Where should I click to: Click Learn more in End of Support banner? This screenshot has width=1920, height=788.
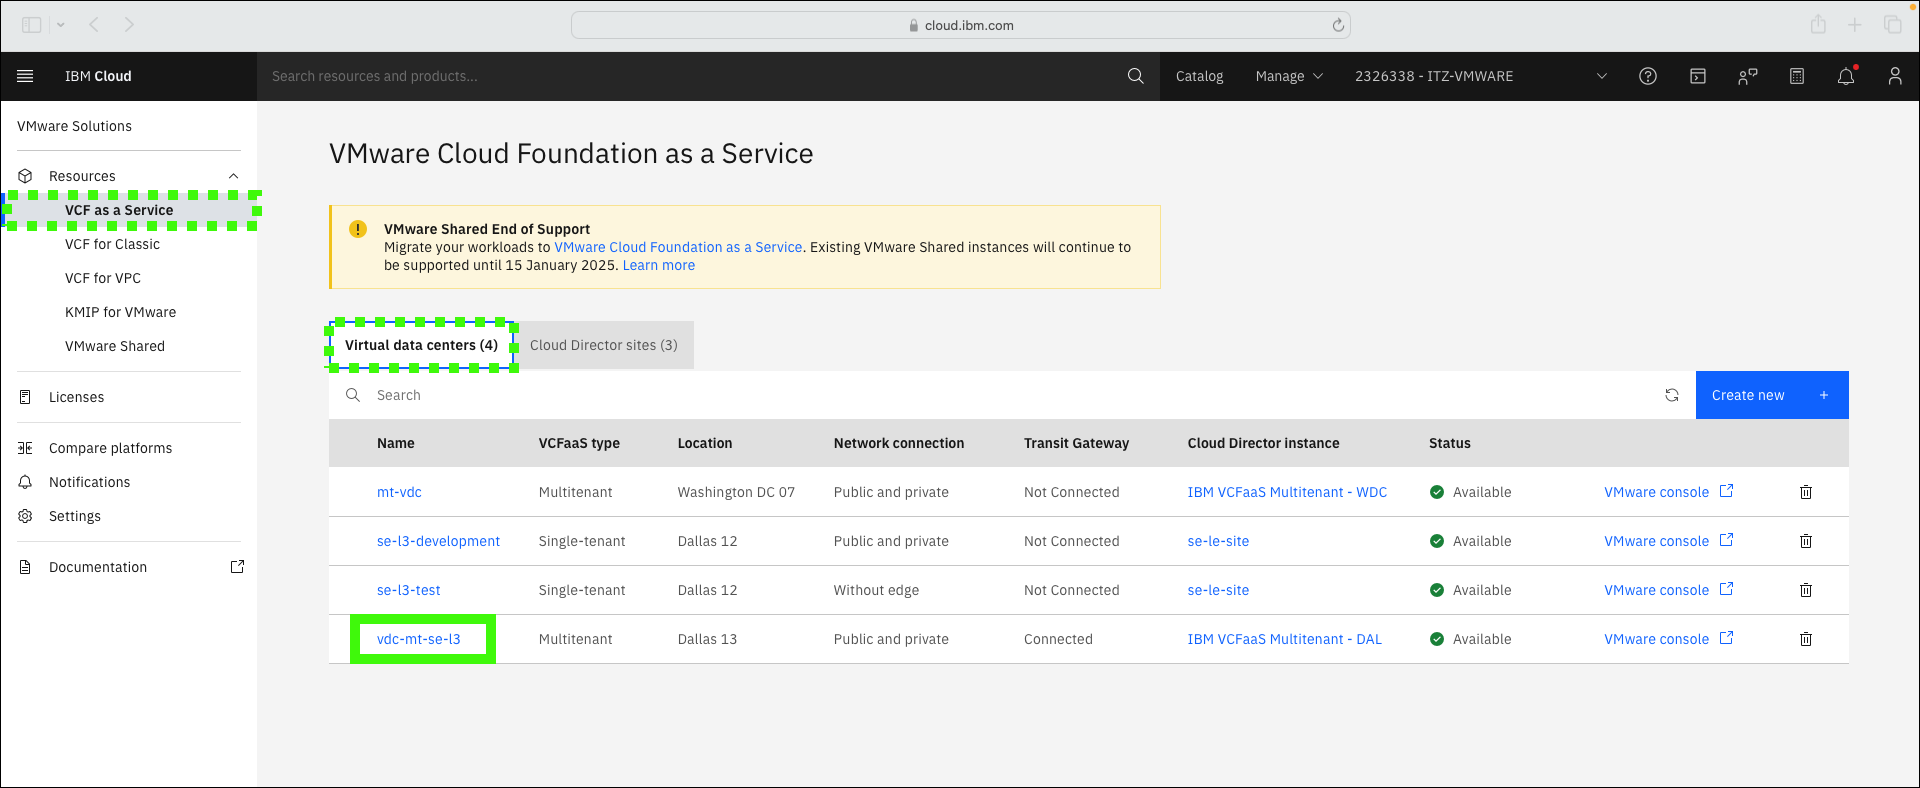pyautogui.click(x=658, y=265)
